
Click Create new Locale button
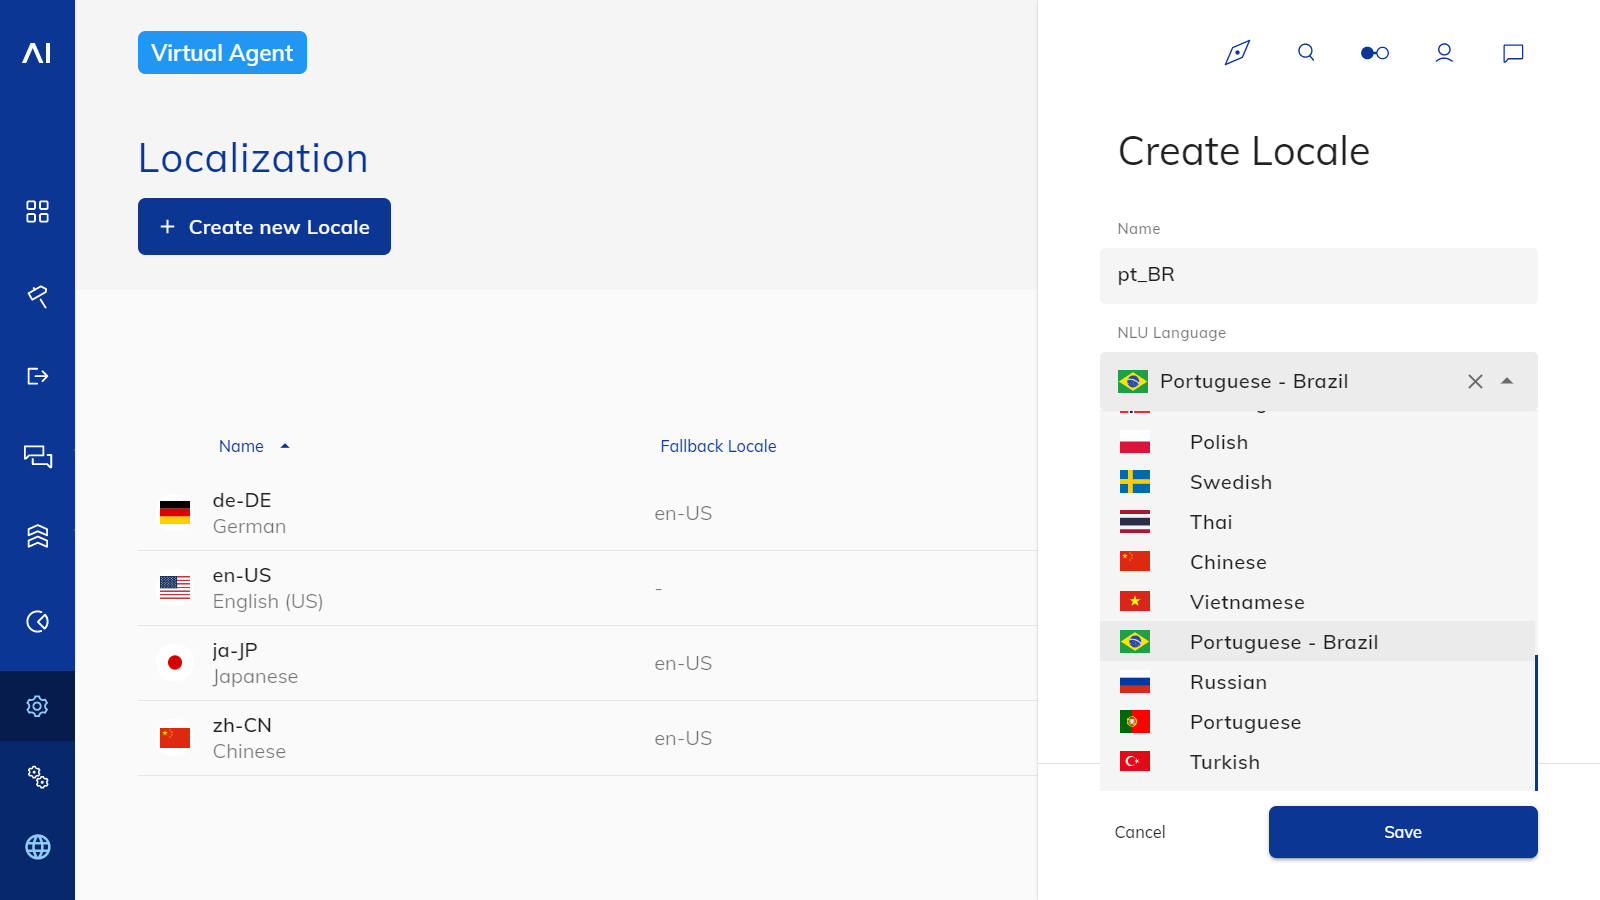(264, 227)
